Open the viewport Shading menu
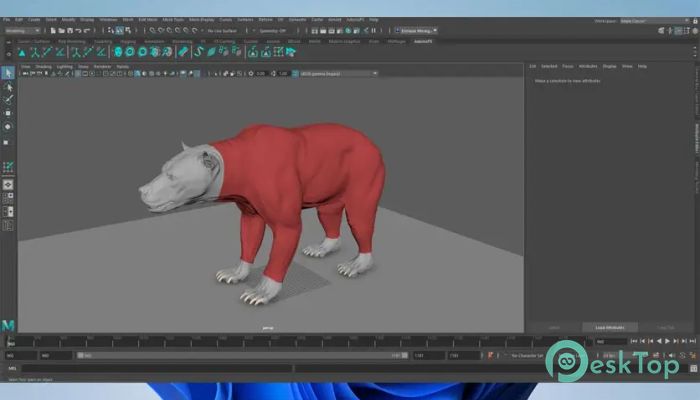The image size is (700, 400). (43, 67)
